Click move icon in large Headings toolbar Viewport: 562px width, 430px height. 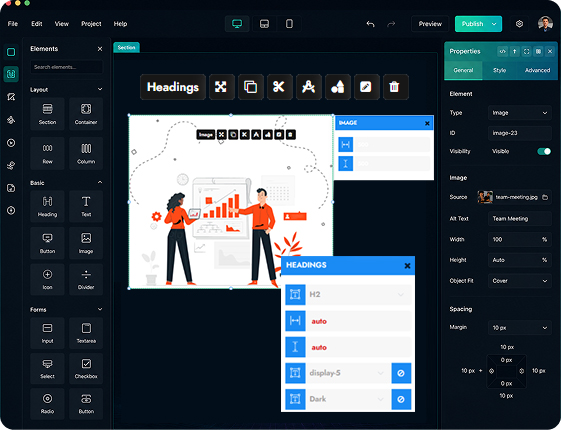pos(222,87)
